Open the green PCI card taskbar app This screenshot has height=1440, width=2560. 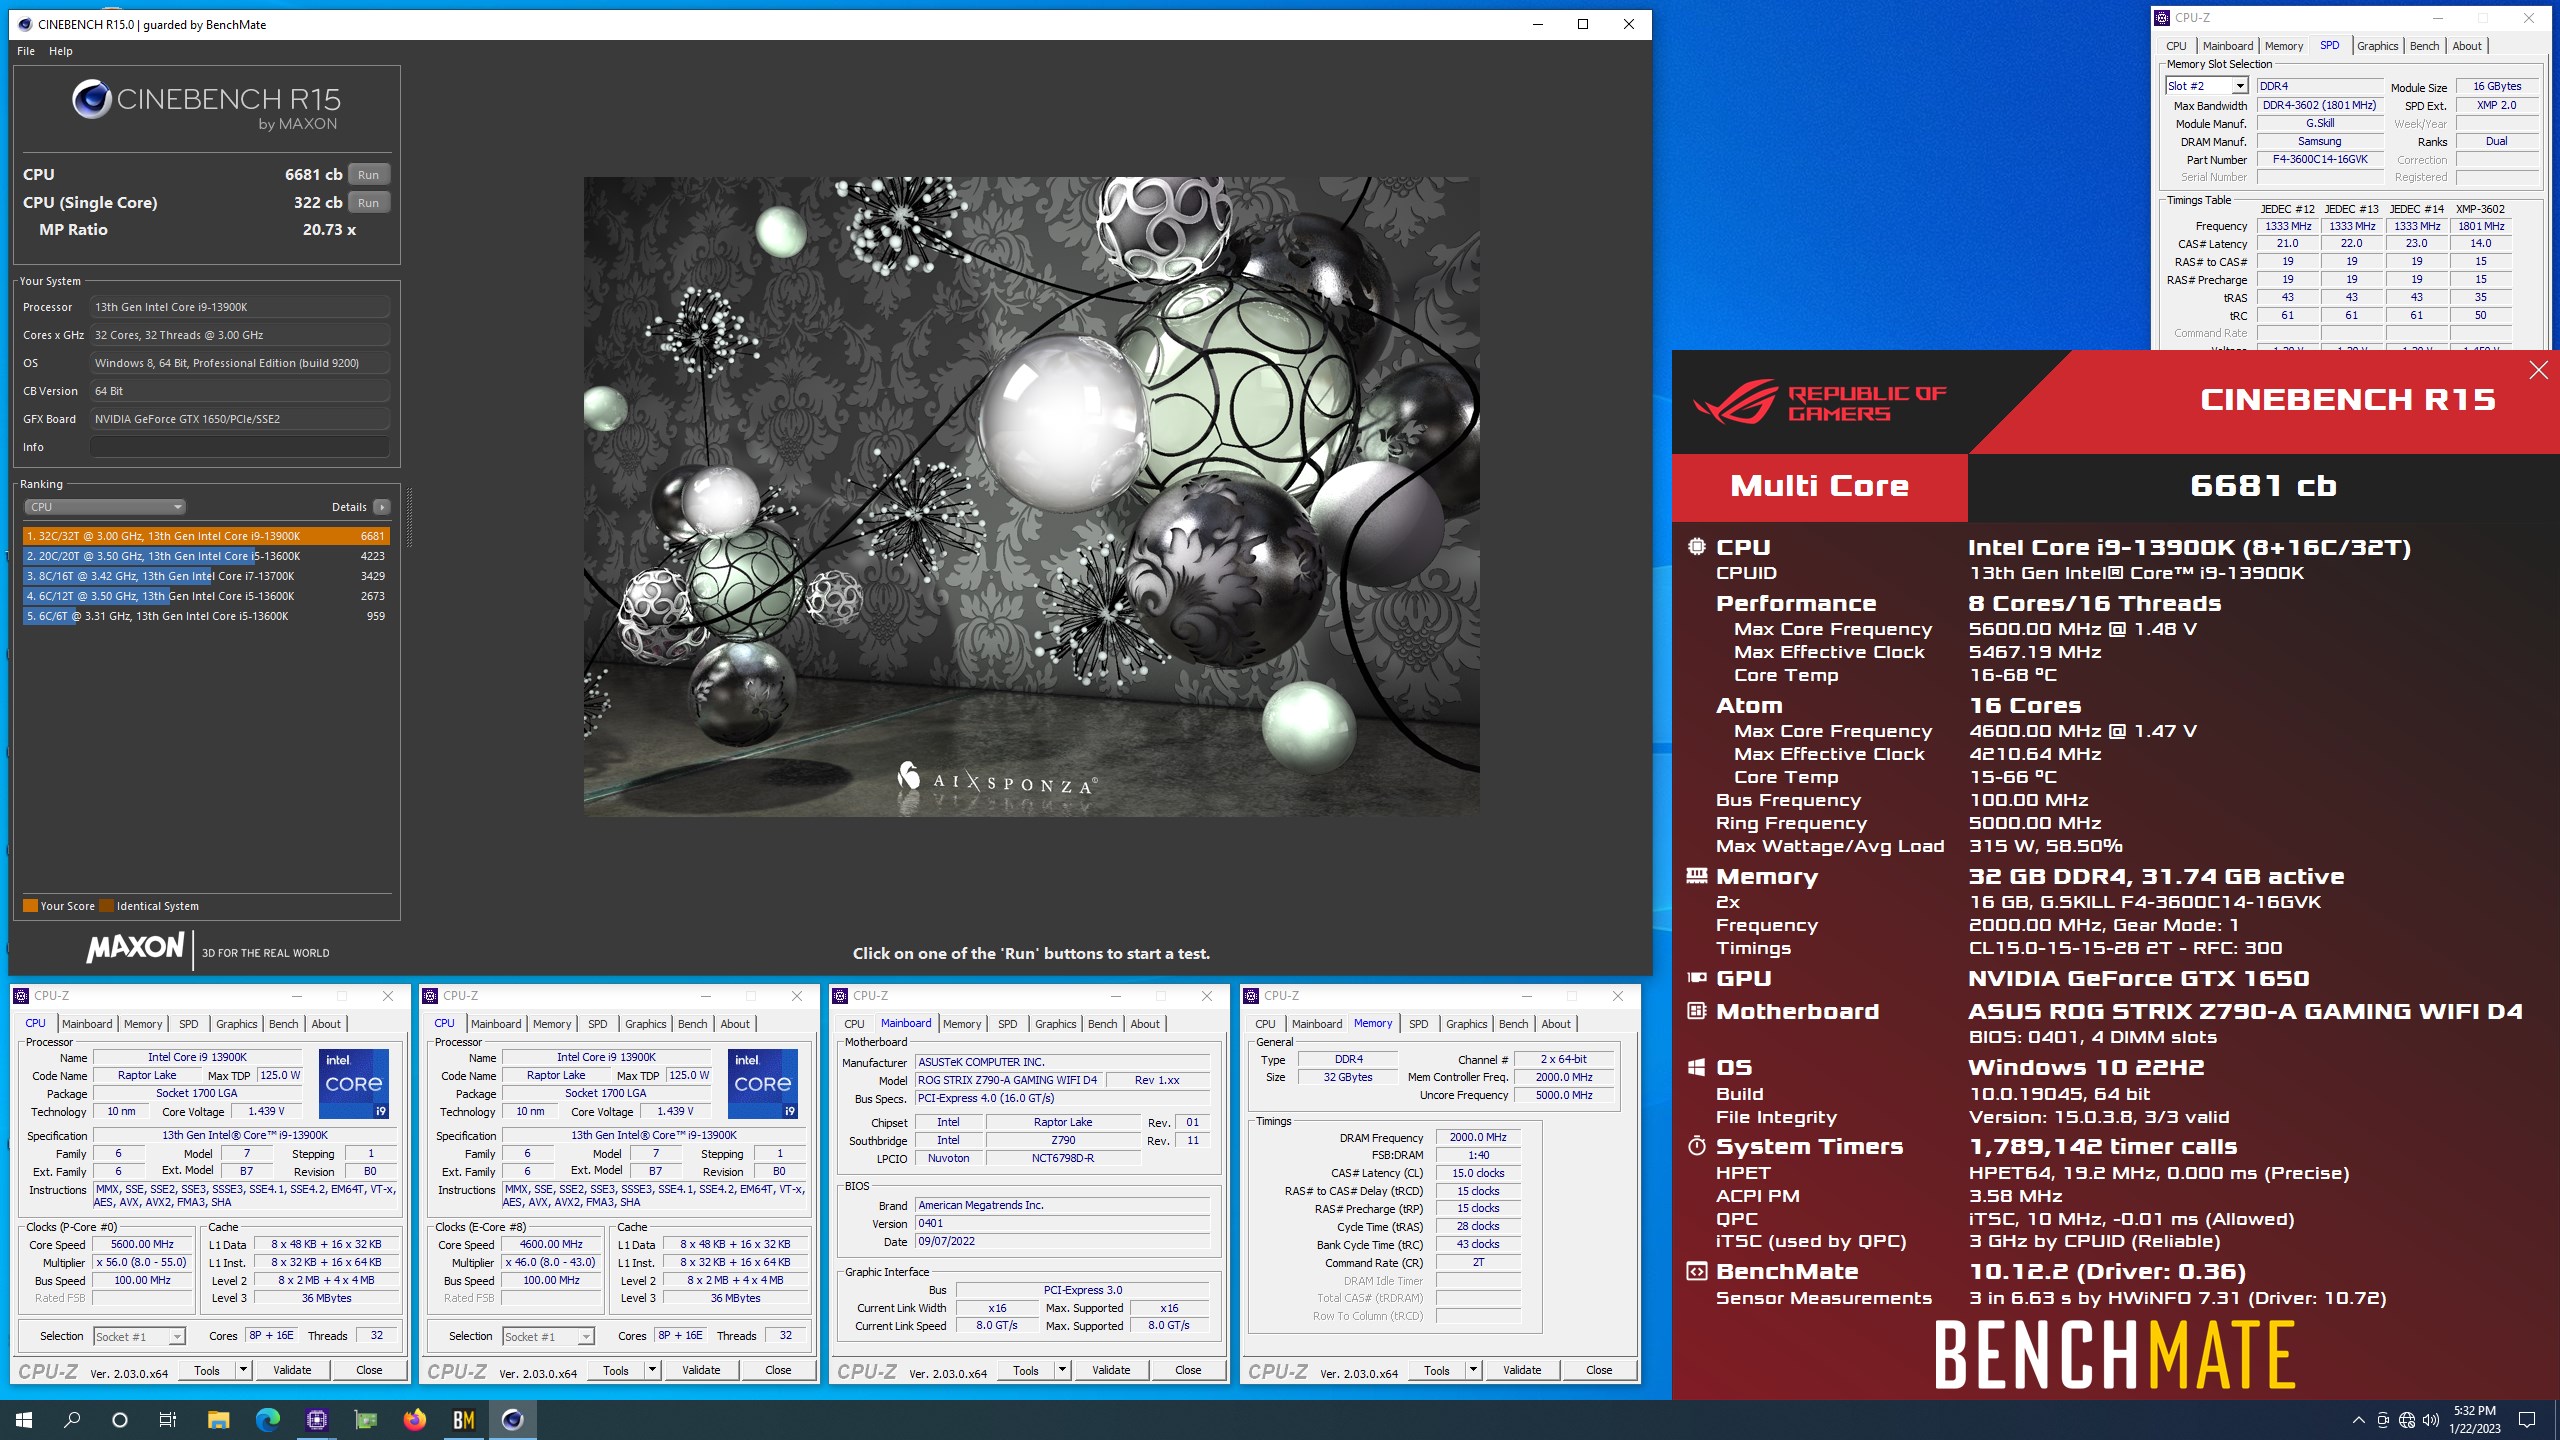click(x=366, y=1419)
